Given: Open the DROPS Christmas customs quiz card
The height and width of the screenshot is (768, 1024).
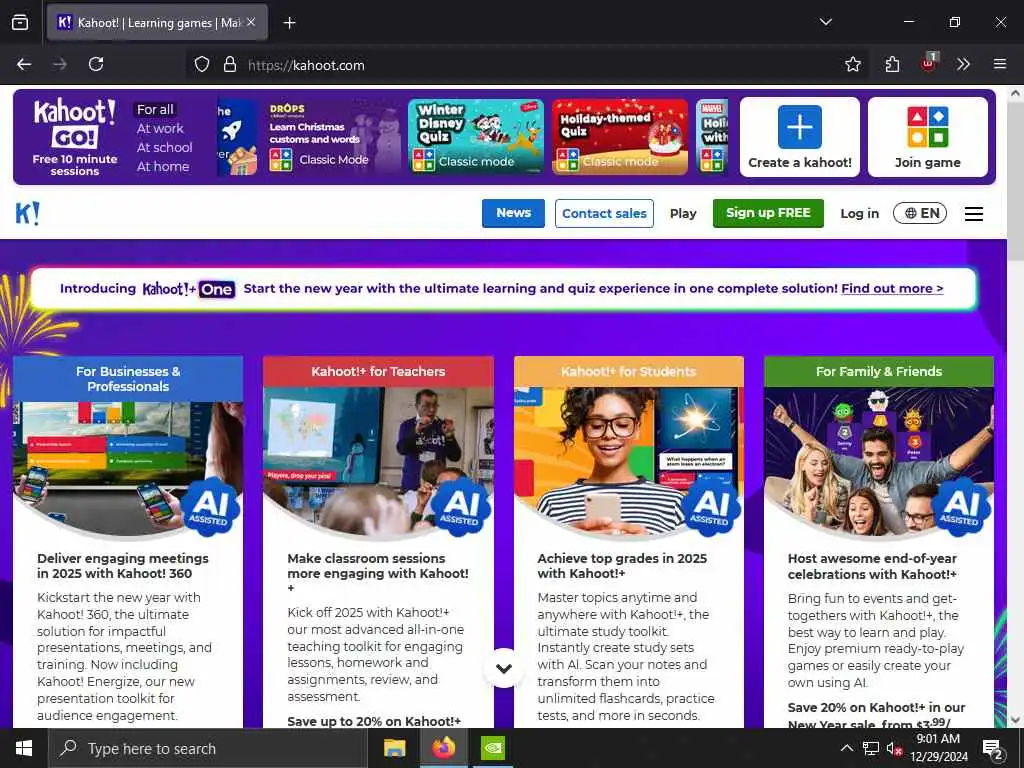Looking at the screenshot, I should click(331, 137).
